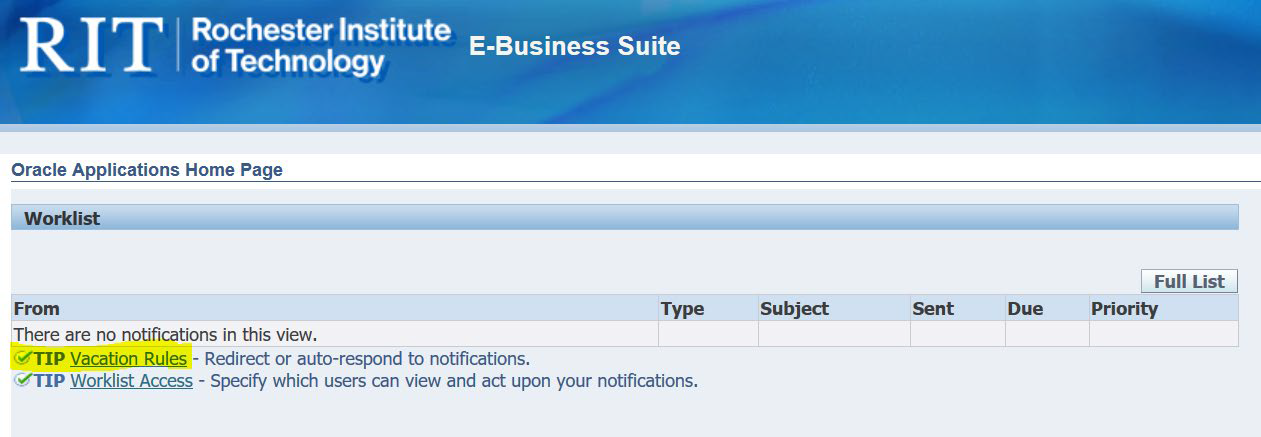Click the Sent column header
This screenshot has width=1261, height=437.
pyautogui.click(x=933, y=309)
